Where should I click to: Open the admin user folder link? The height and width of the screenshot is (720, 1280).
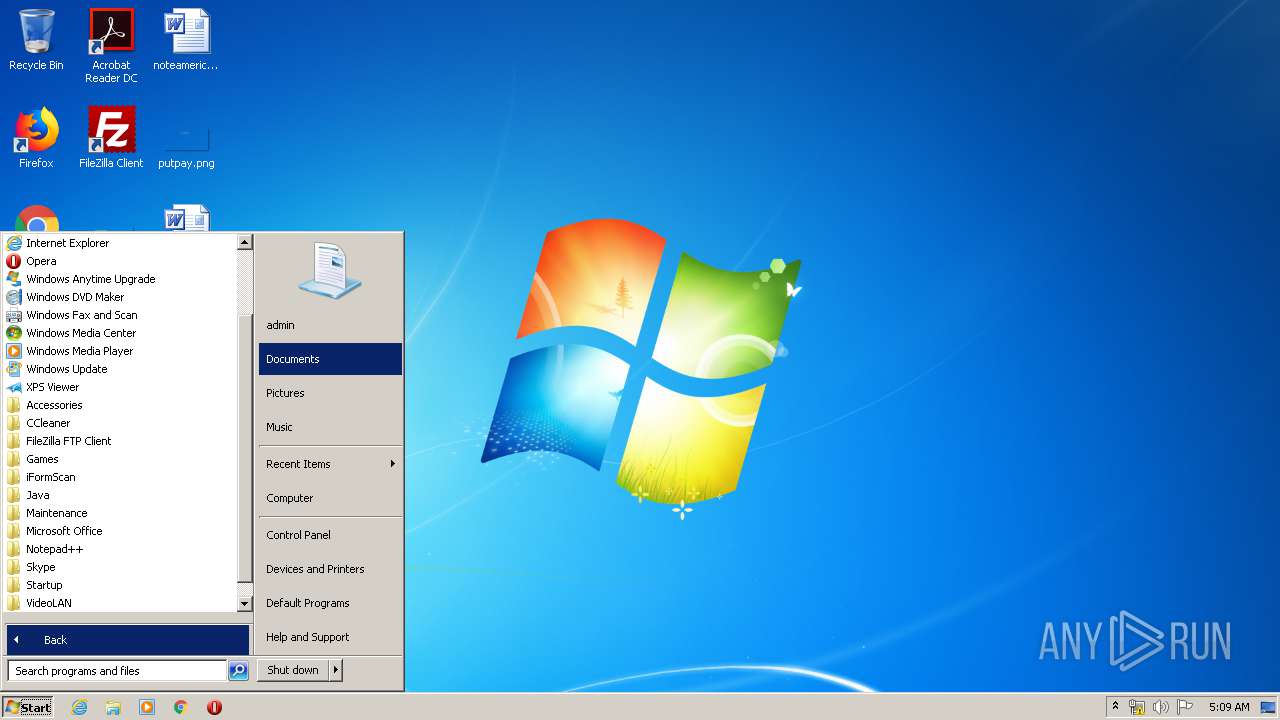330,325
